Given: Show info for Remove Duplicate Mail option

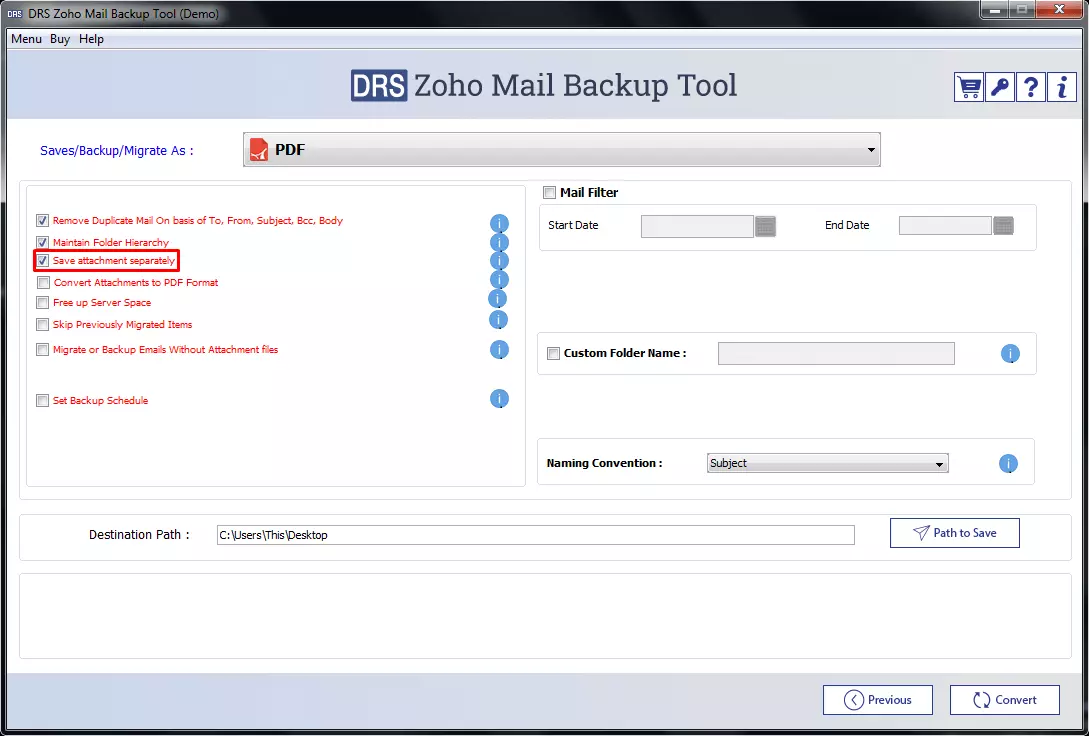Looking at the screenshot, I should [499, 224].
